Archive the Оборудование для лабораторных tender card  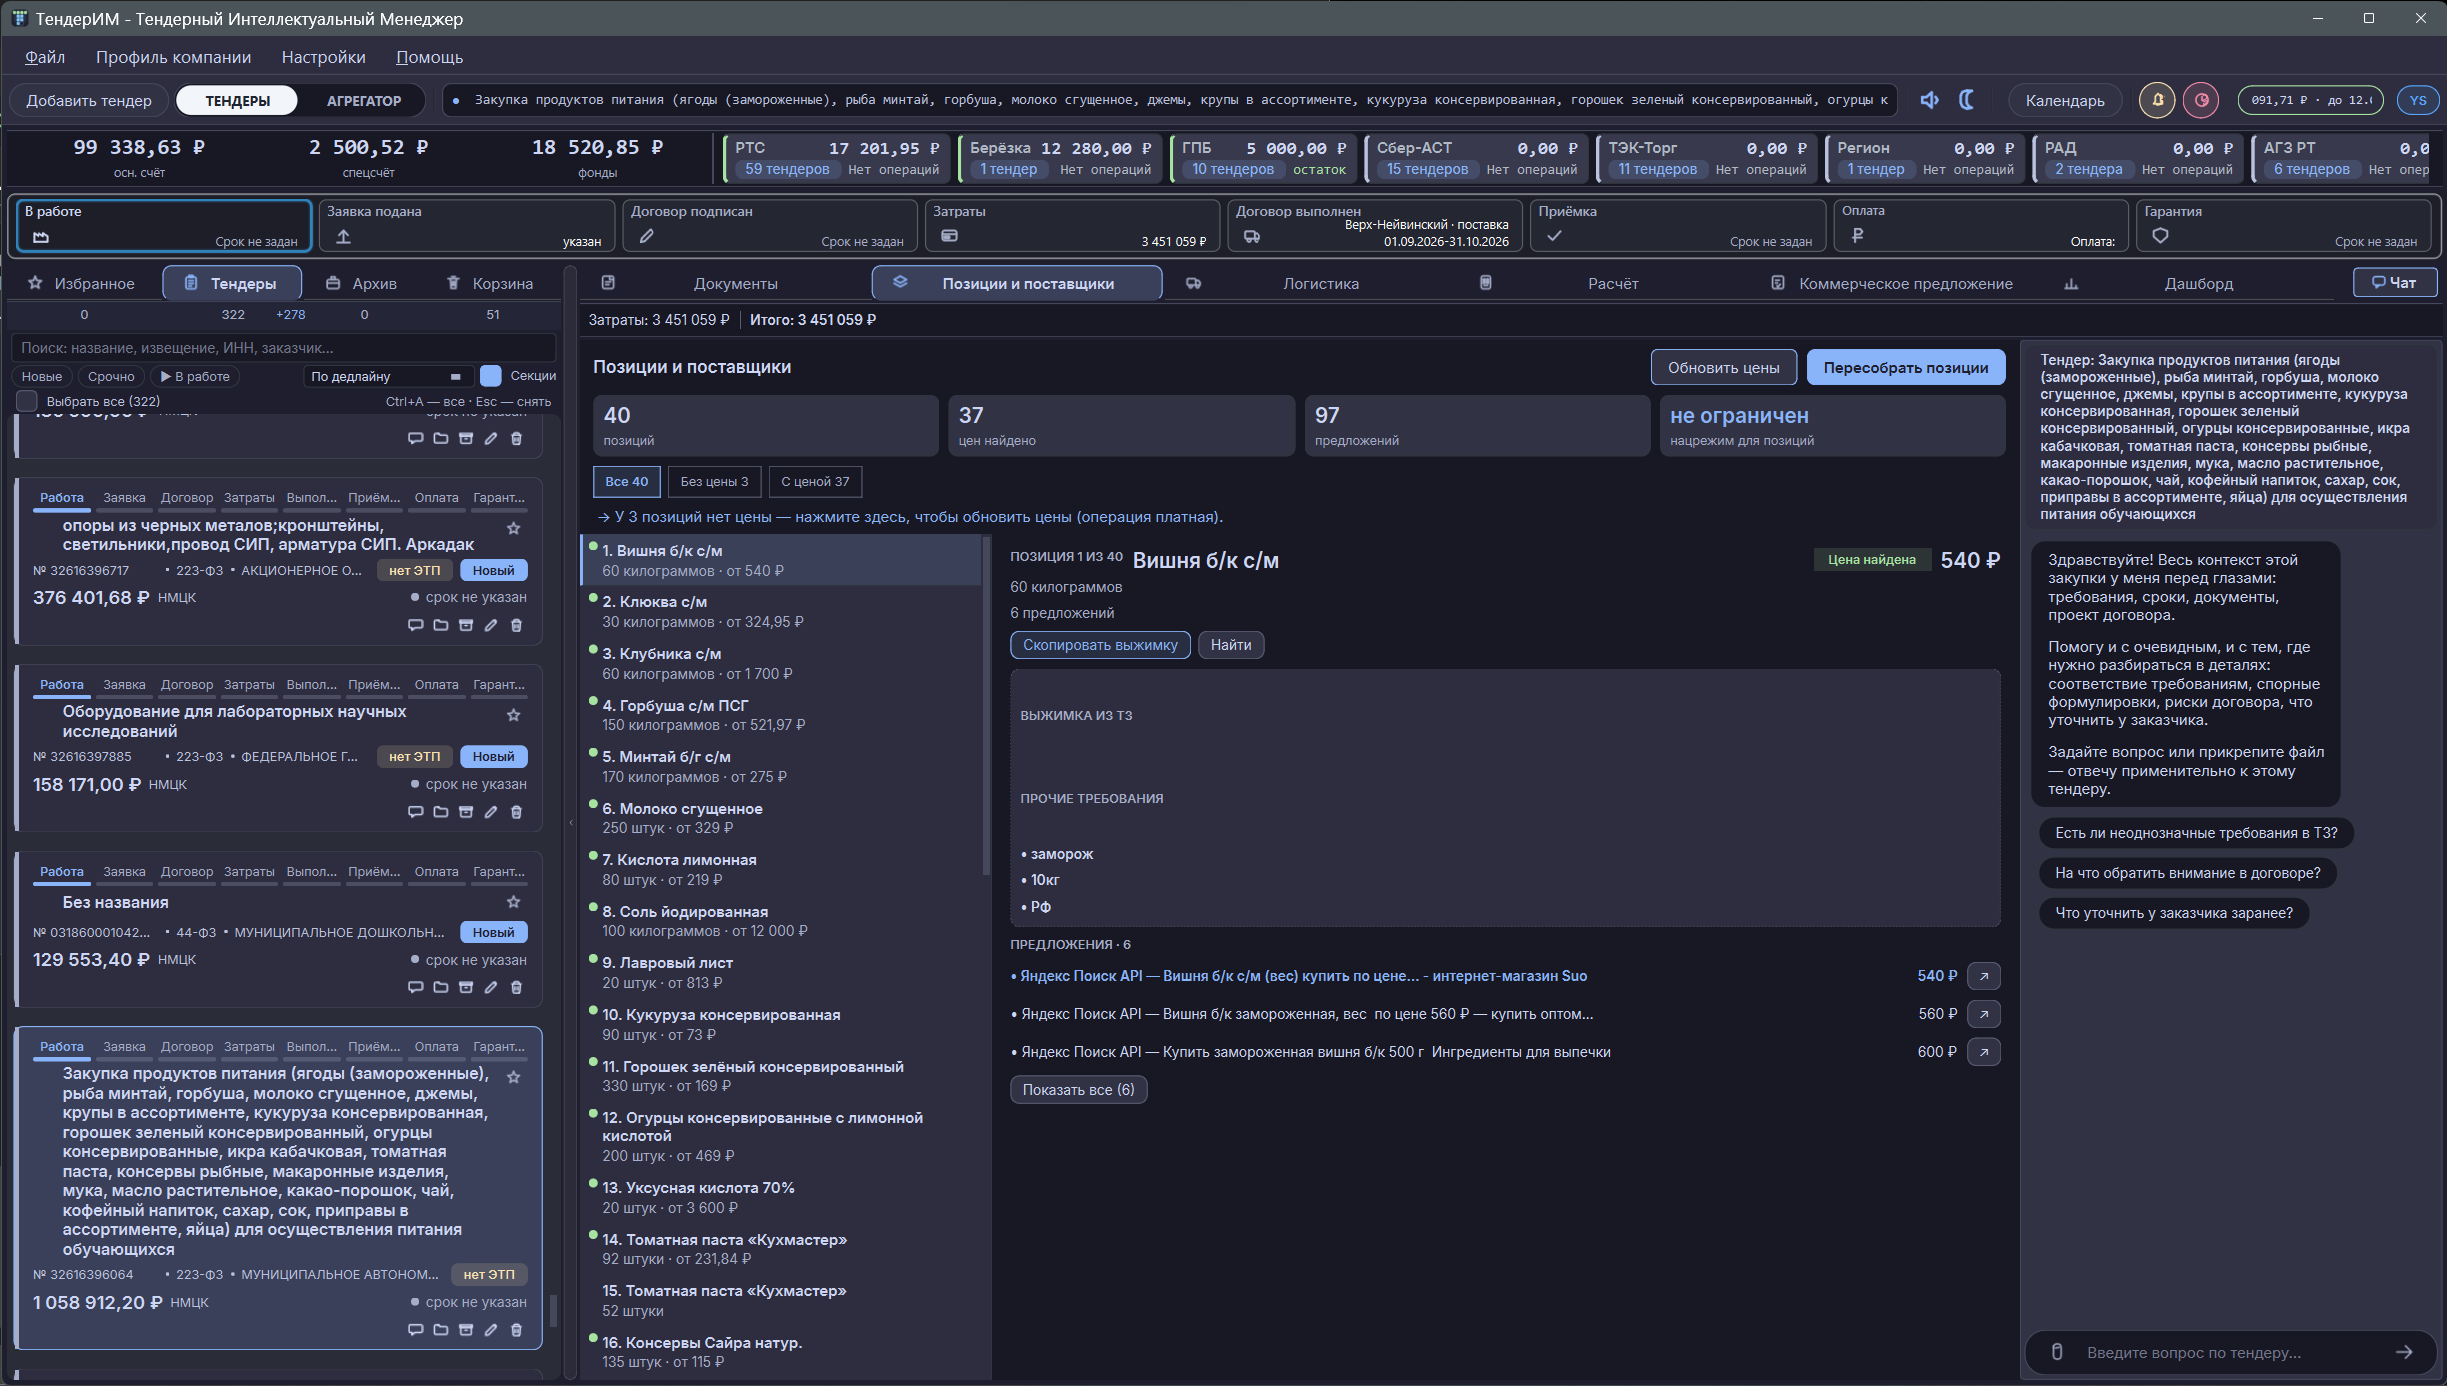465,812
